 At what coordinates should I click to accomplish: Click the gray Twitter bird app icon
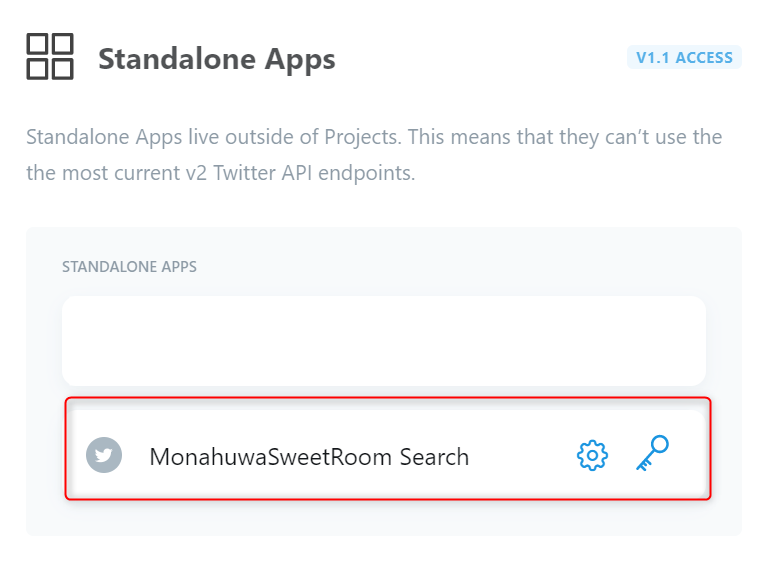tap(104, 456)
